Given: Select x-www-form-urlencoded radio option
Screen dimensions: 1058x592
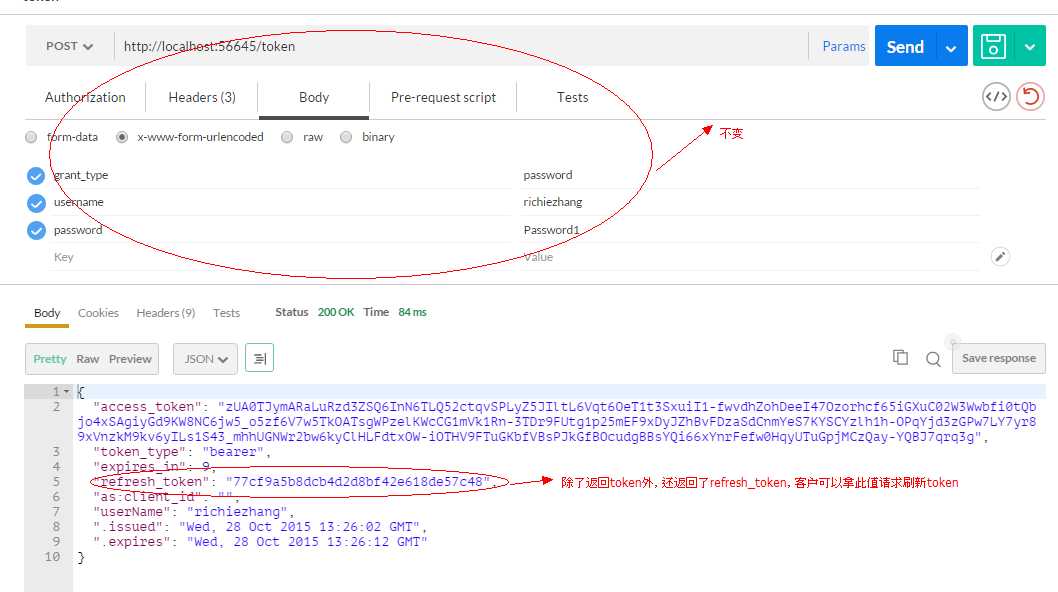Looking at the screenshot, I should (121, 137).
